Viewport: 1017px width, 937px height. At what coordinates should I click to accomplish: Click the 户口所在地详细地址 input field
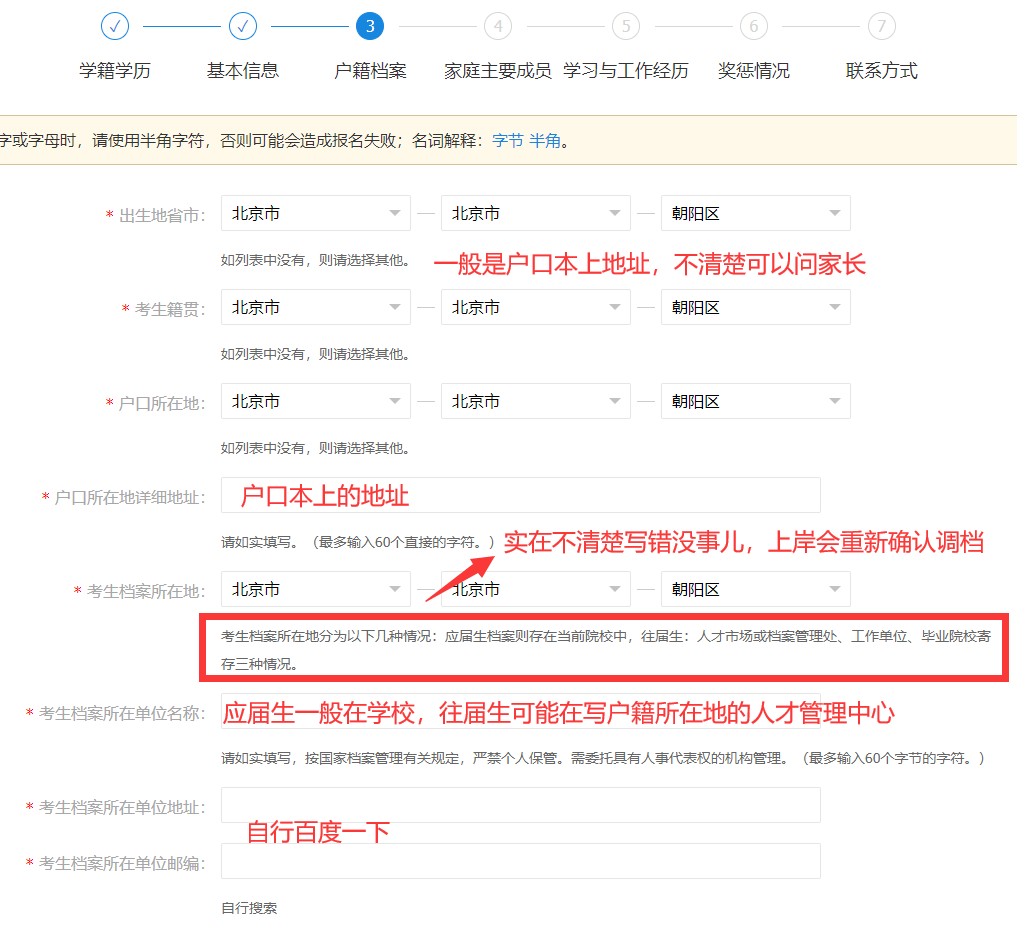[520, 495]
